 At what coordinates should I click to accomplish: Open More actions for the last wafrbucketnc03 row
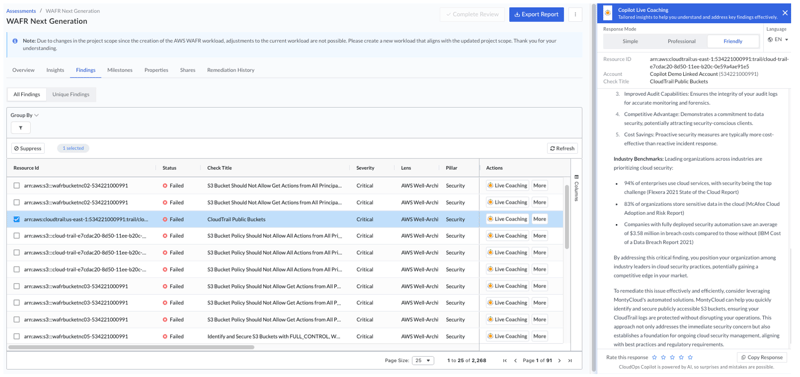click(539, 319)
